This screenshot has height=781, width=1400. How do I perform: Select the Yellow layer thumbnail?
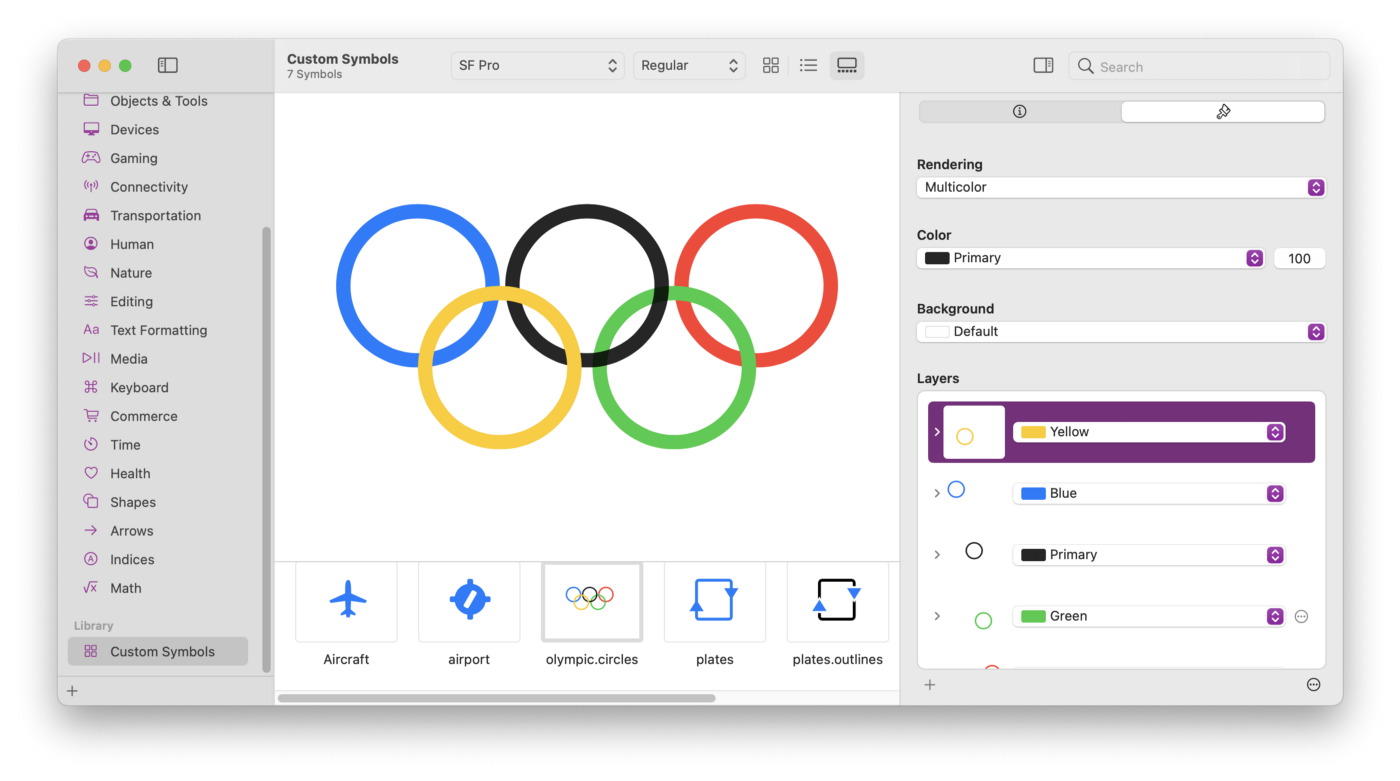click(x=974, y=432)
